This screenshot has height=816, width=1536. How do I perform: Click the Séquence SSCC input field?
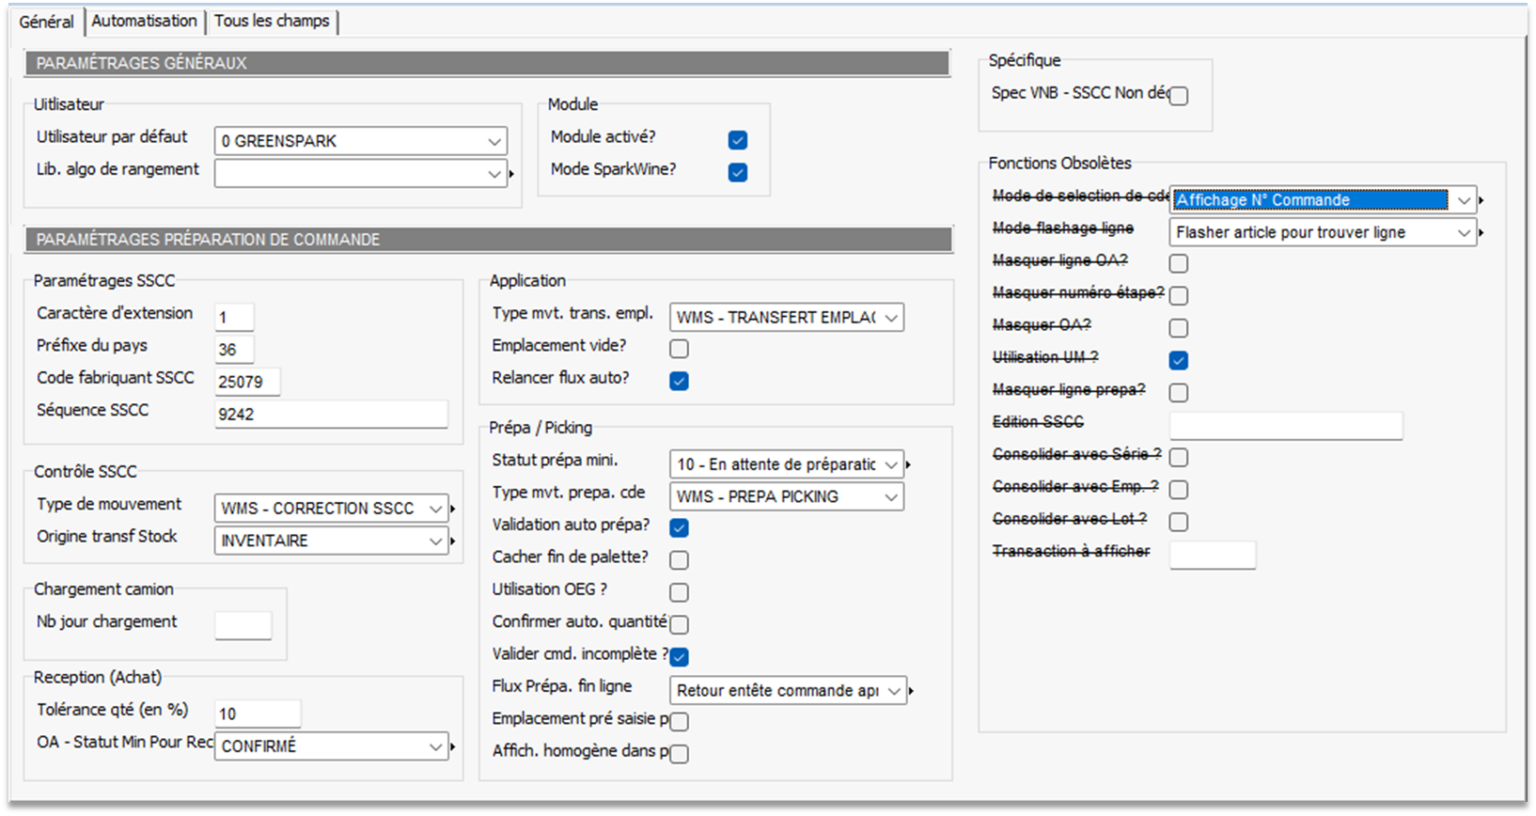pos(331,414)
